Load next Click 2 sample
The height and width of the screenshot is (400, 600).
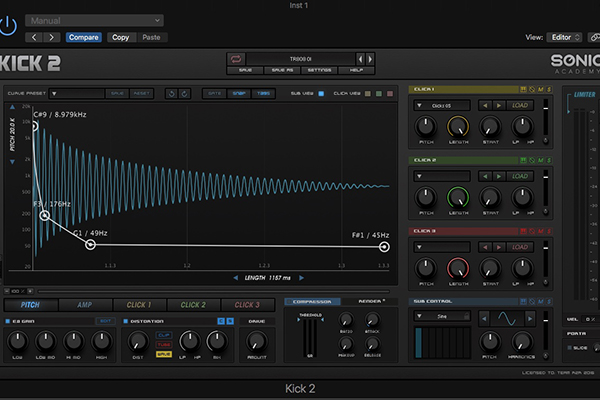tap(499, 176)
